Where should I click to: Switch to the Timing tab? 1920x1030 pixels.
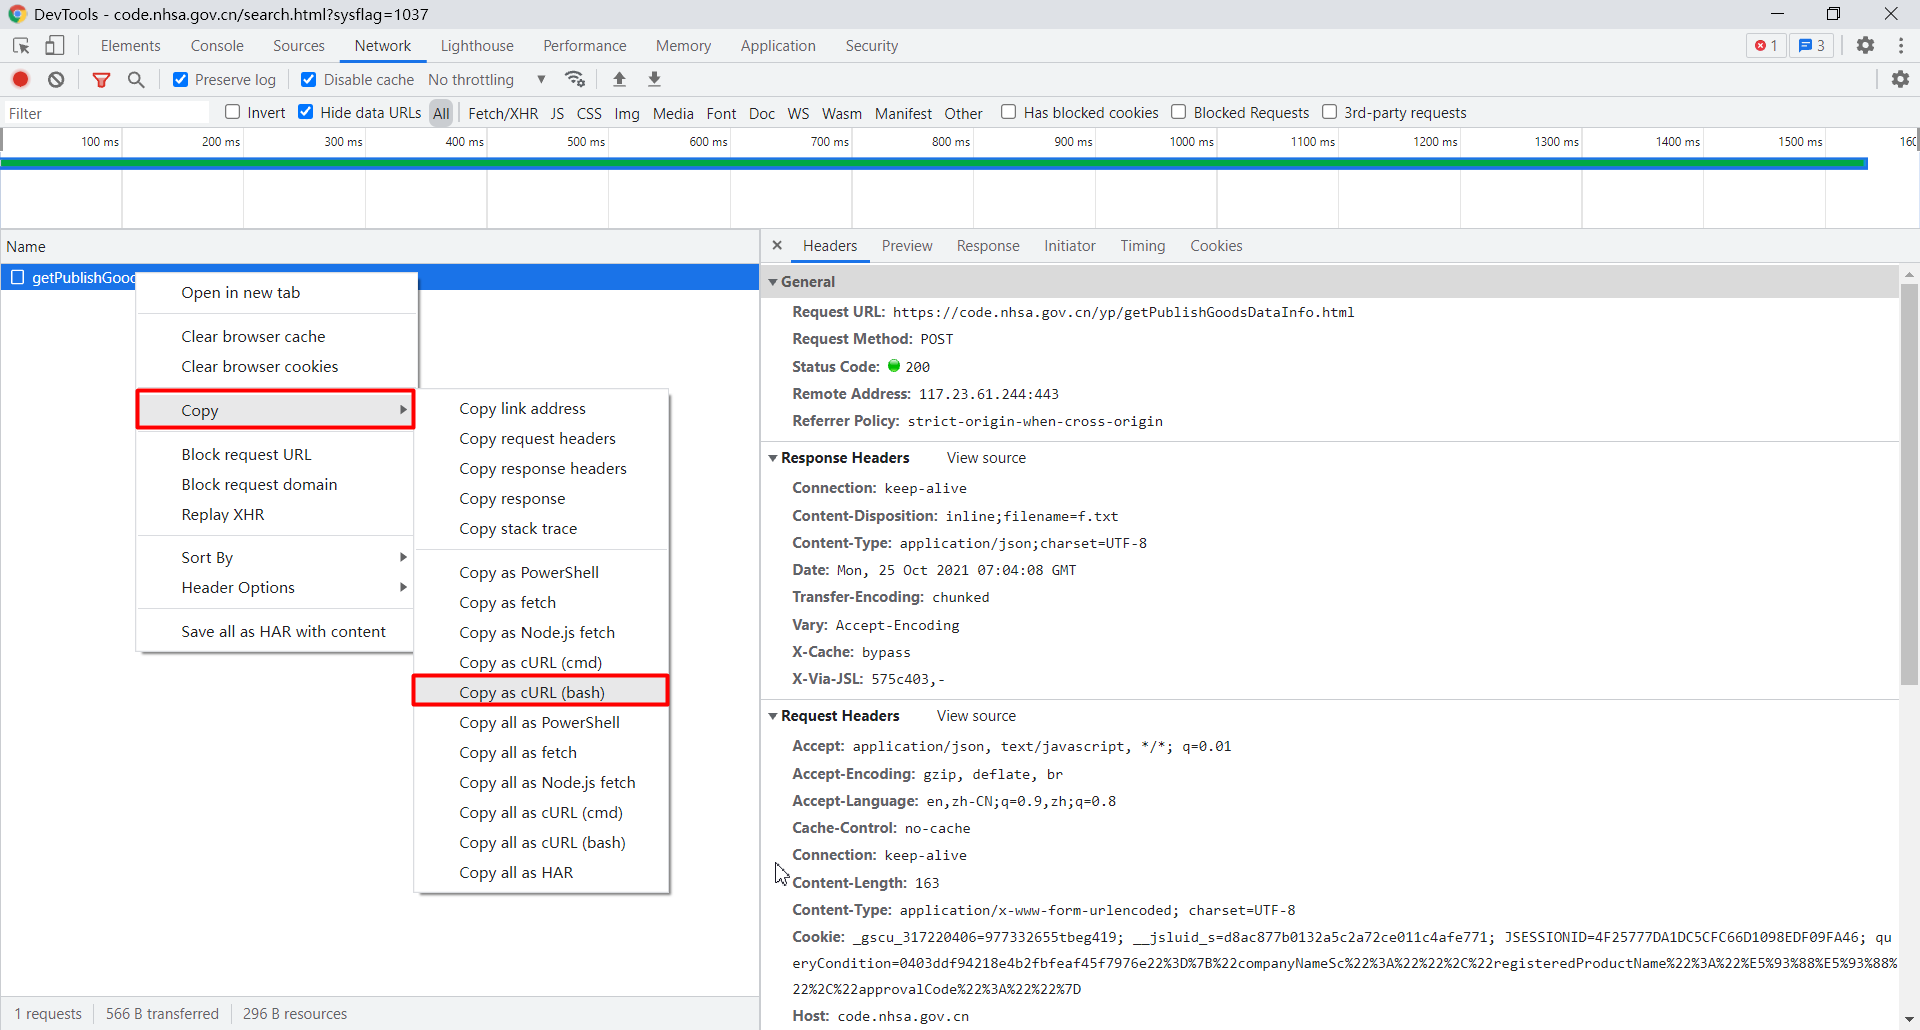coord(1143,246)
